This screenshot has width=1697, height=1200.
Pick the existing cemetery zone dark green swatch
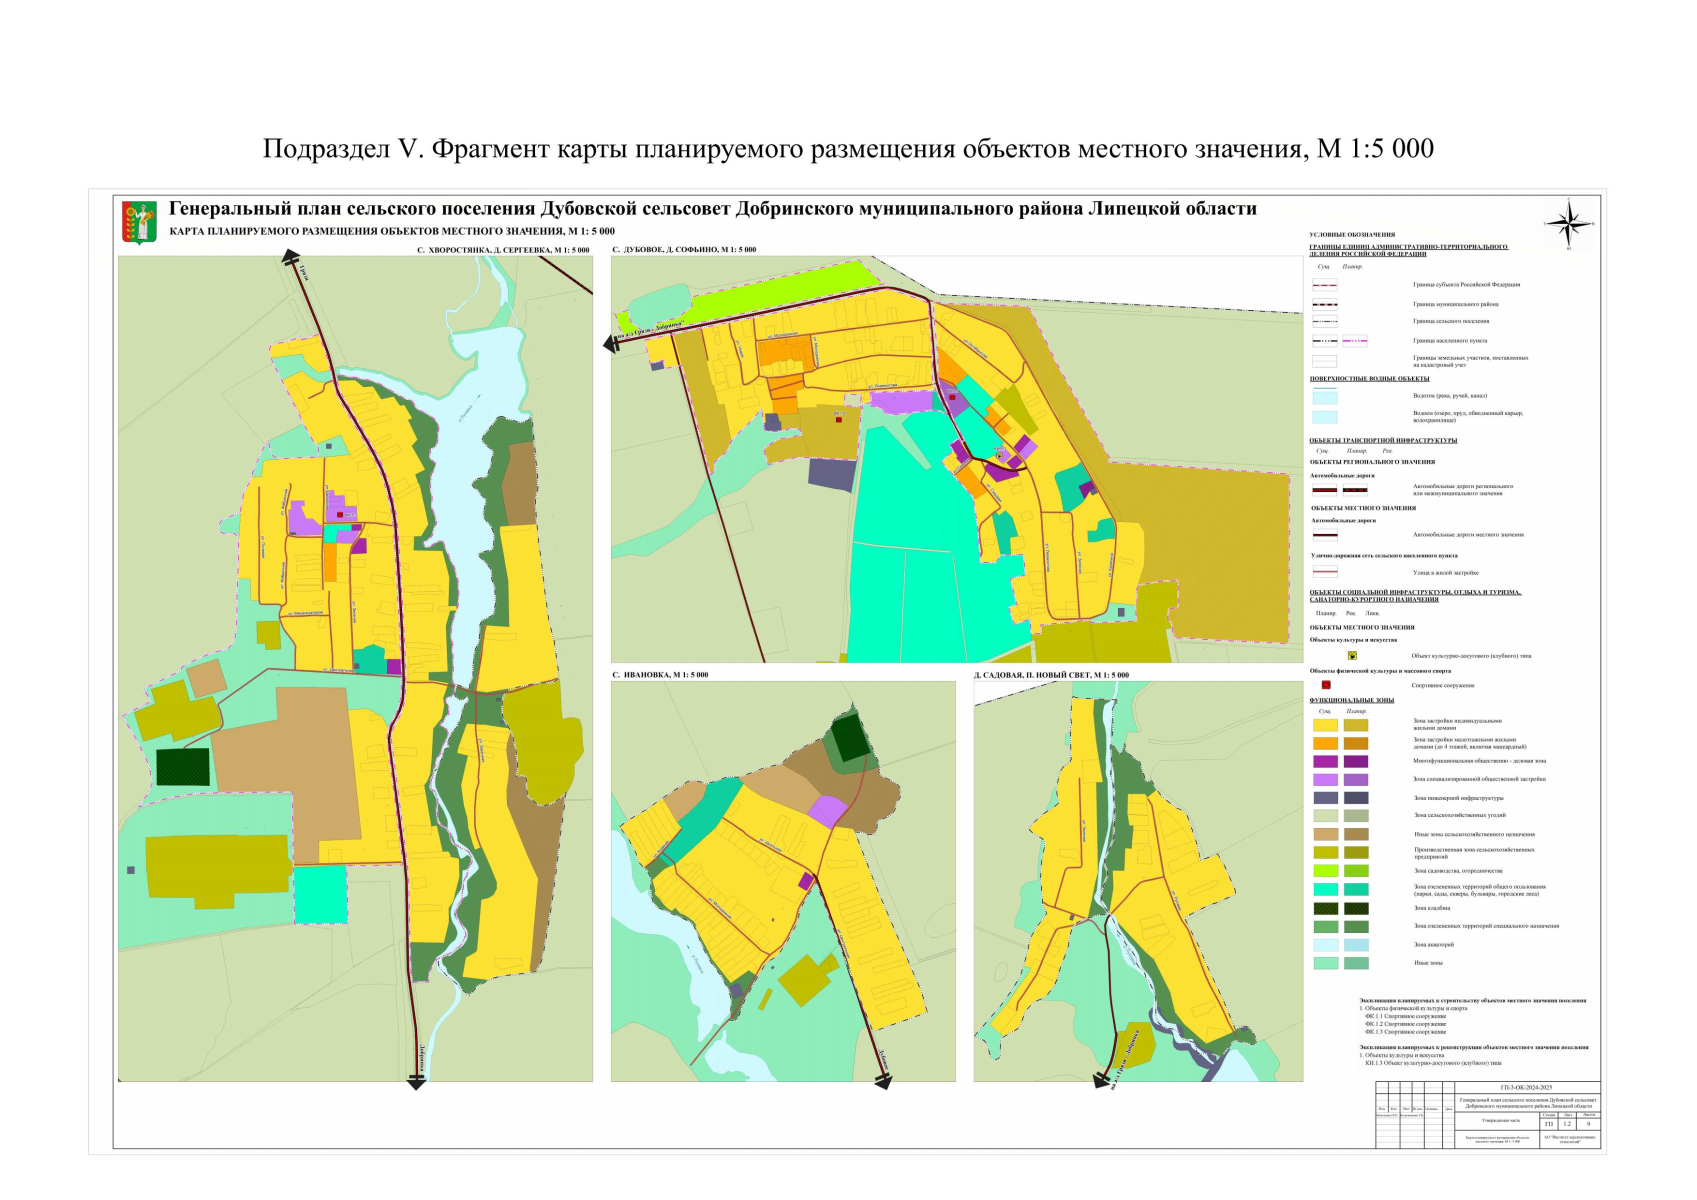pos(1325,908)
